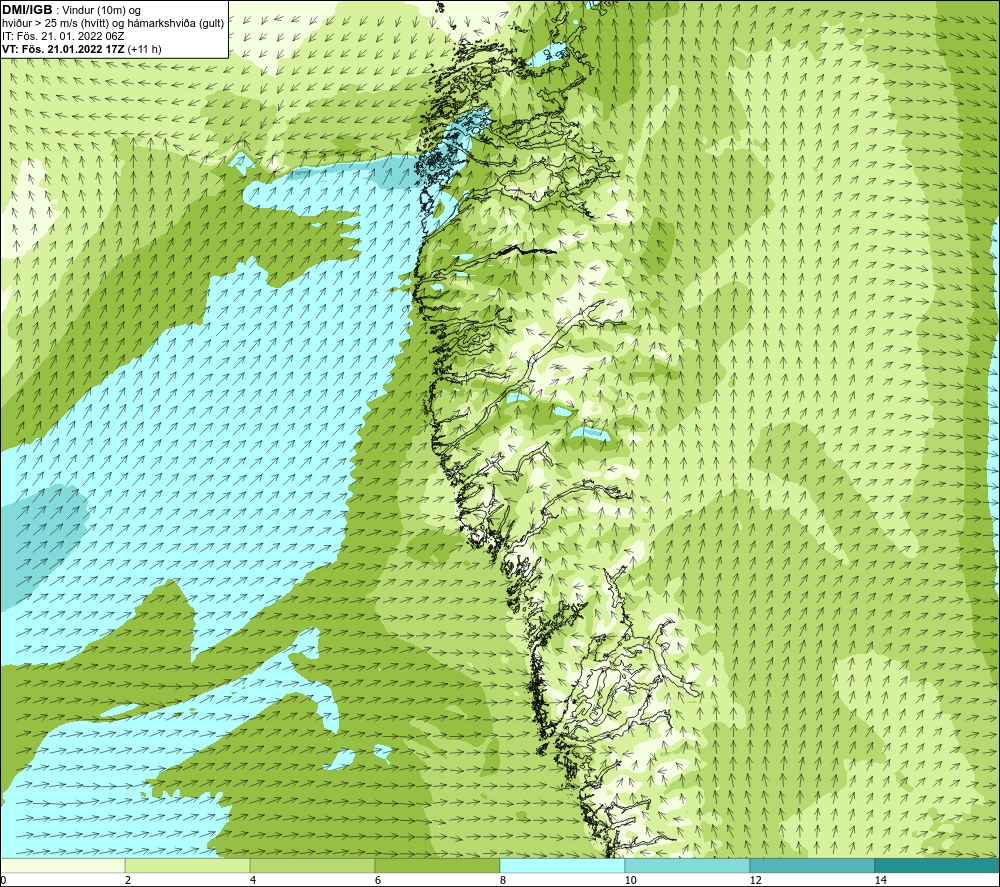Click the scale label '14'
Image resolution: width=1000 pixels, height=887 pixels.
880,880
